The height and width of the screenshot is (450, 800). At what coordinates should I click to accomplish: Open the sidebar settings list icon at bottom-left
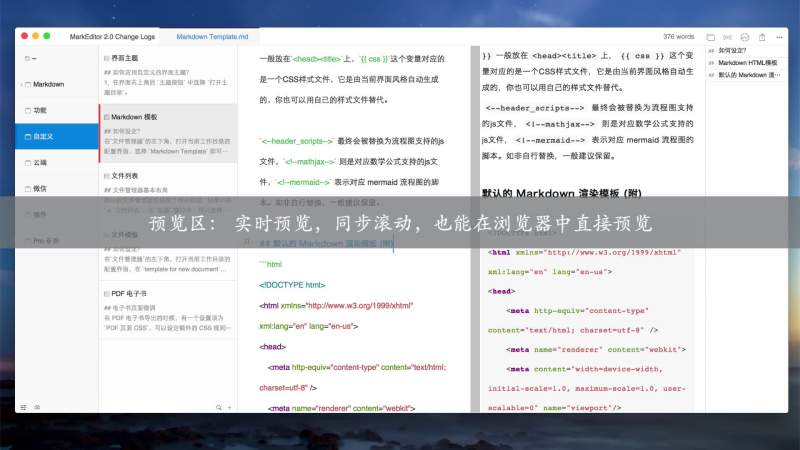pos(23,407)
